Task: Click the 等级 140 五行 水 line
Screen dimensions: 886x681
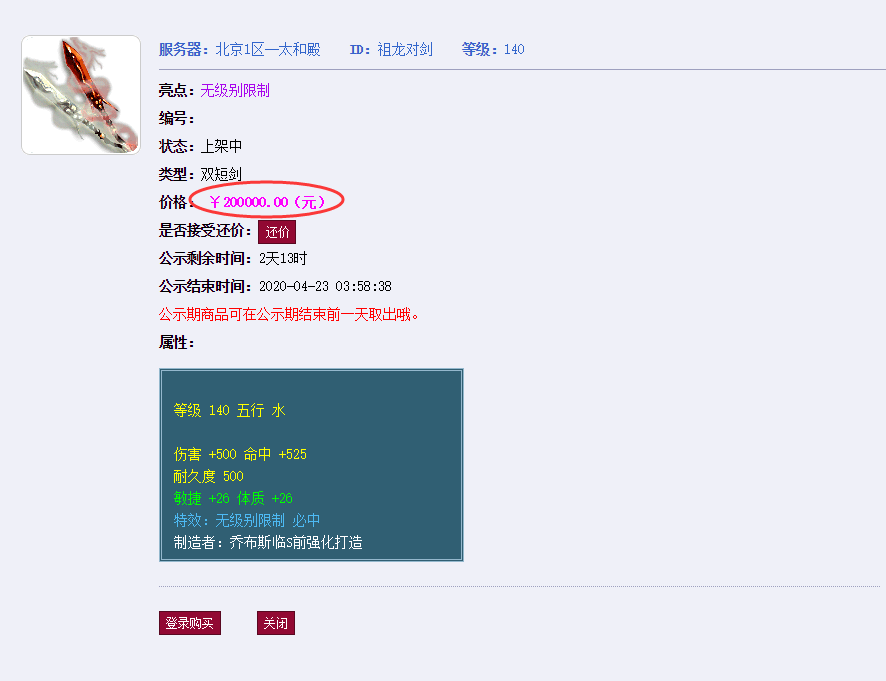Action: click(x=229, y=410)
